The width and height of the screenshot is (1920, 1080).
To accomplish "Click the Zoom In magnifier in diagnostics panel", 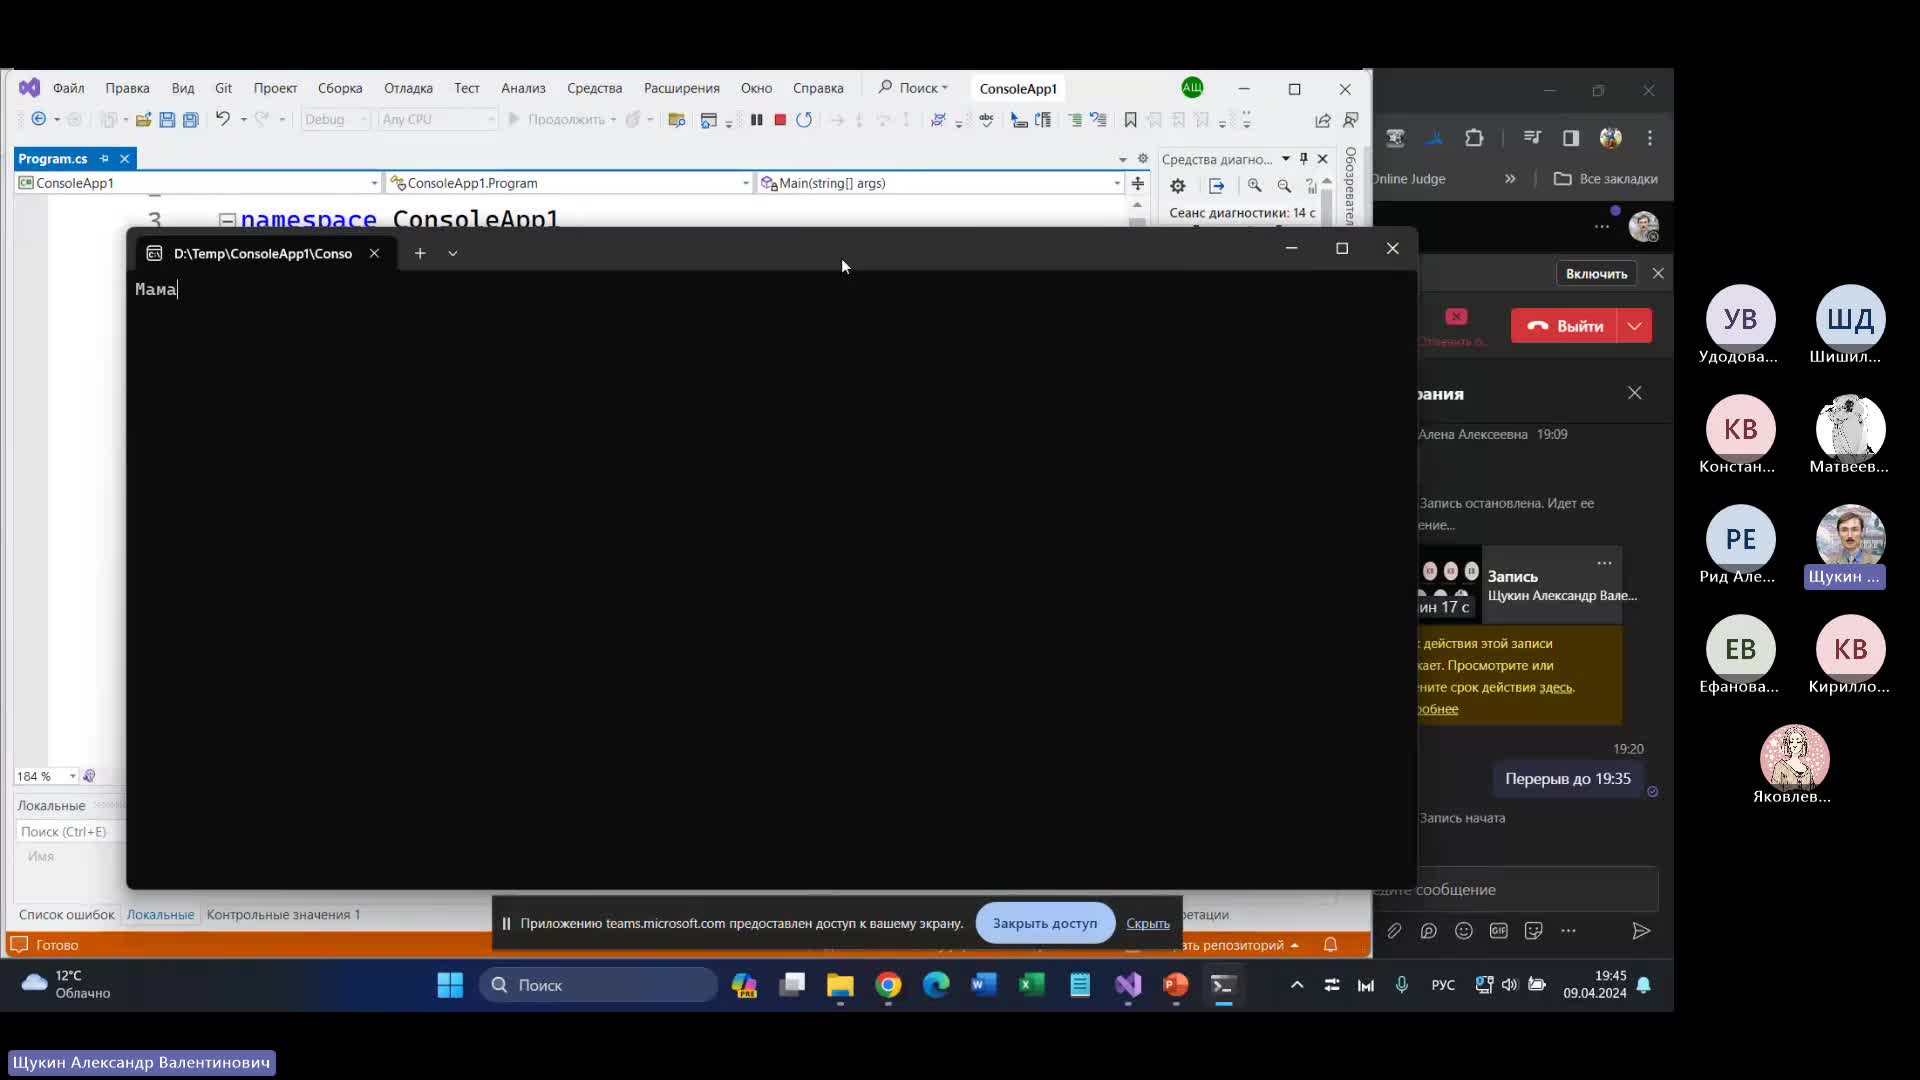I will 1254,186.
